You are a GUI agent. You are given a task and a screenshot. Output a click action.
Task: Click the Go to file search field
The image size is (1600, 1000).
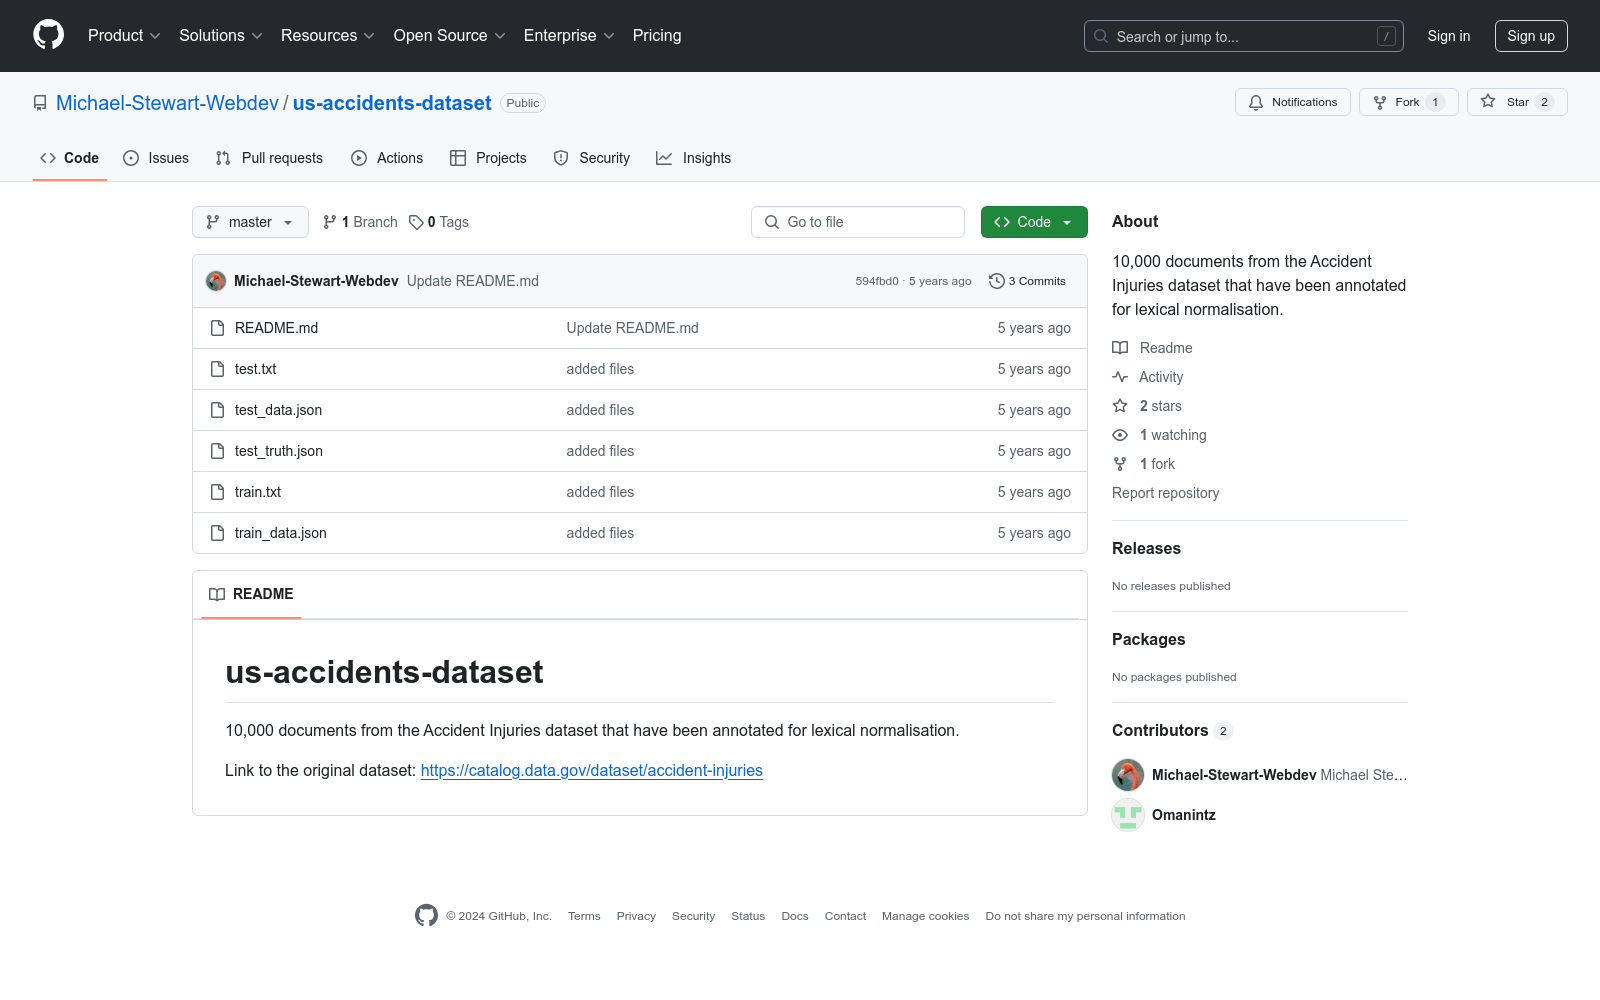(858, 222)
